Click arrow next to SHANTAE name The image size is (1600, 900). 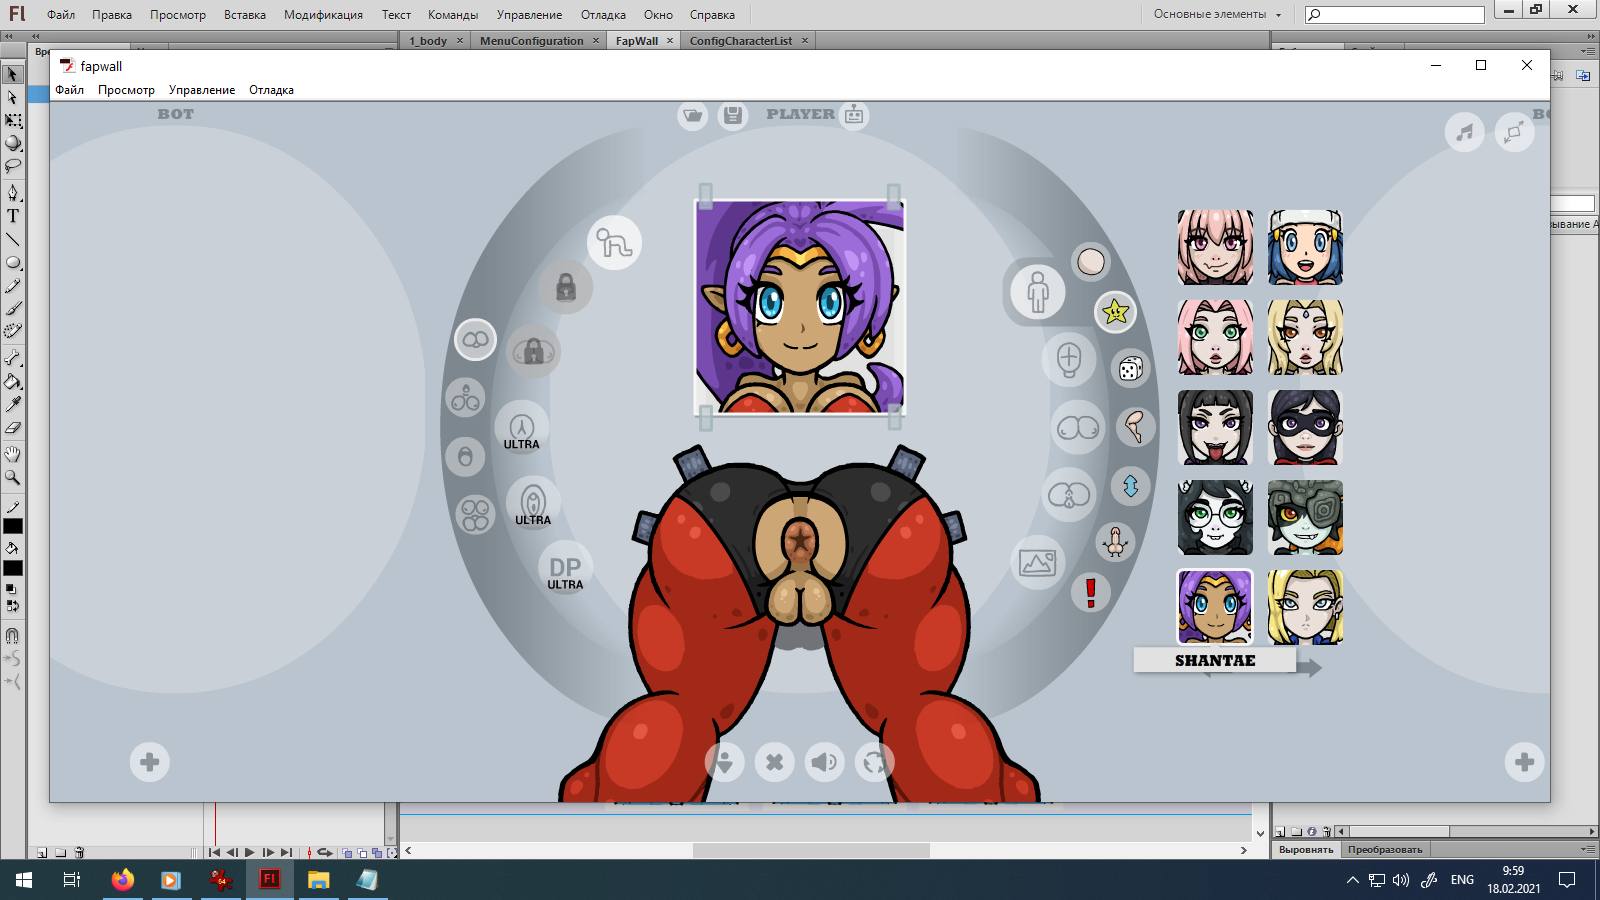pos(1309,667)
